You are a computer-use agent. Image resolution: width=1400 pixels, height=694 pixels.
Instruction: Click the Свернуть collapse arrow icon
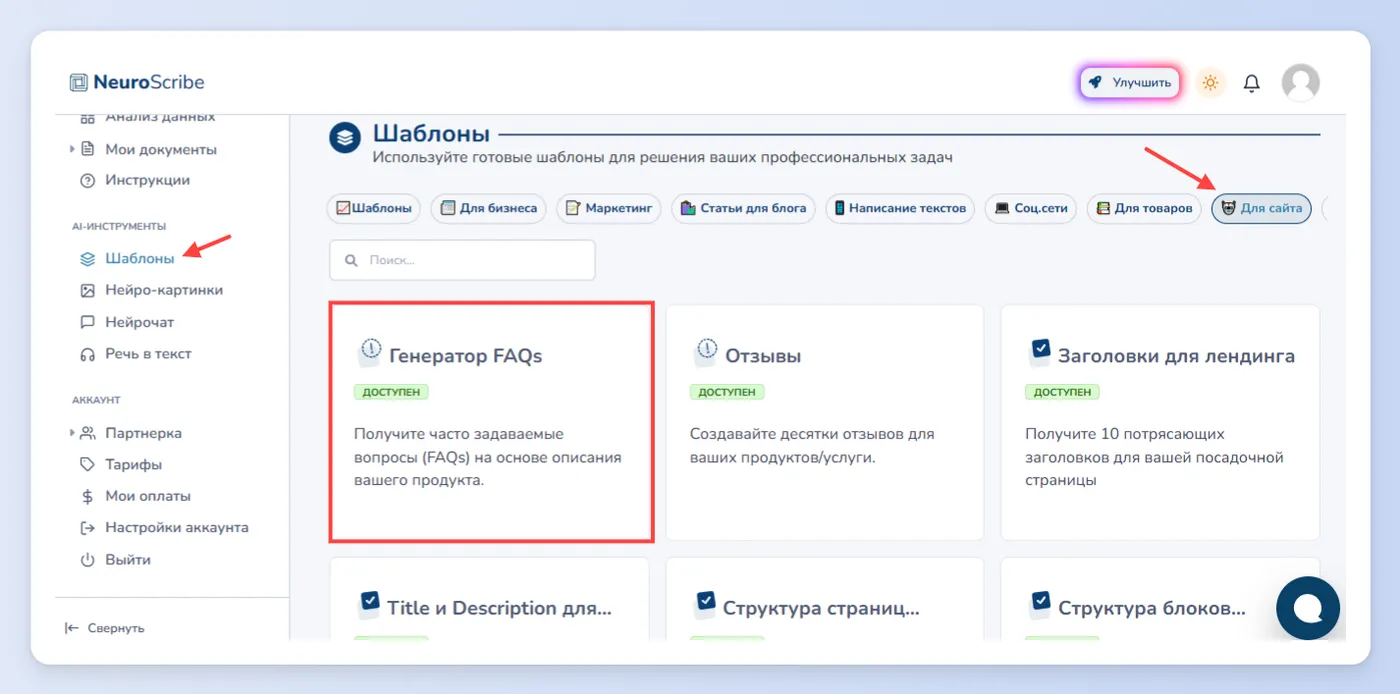tap(71, 628)
